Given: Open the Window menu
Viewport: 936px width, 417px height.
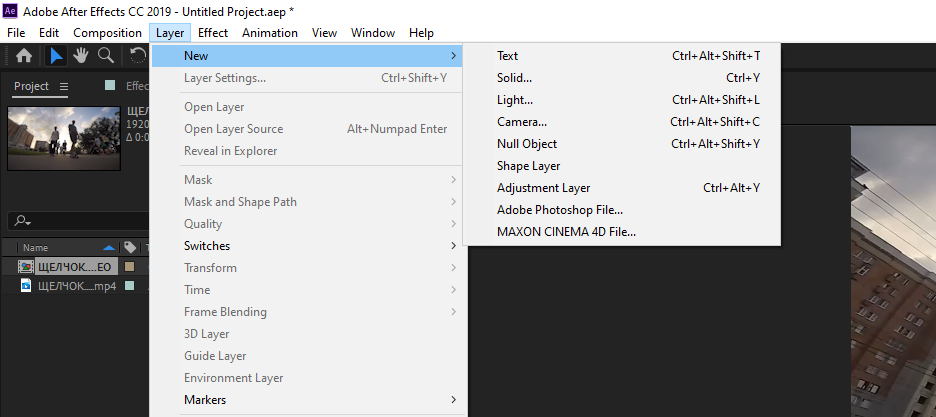Looking at the screenshot, I should (x=373, y=33).
